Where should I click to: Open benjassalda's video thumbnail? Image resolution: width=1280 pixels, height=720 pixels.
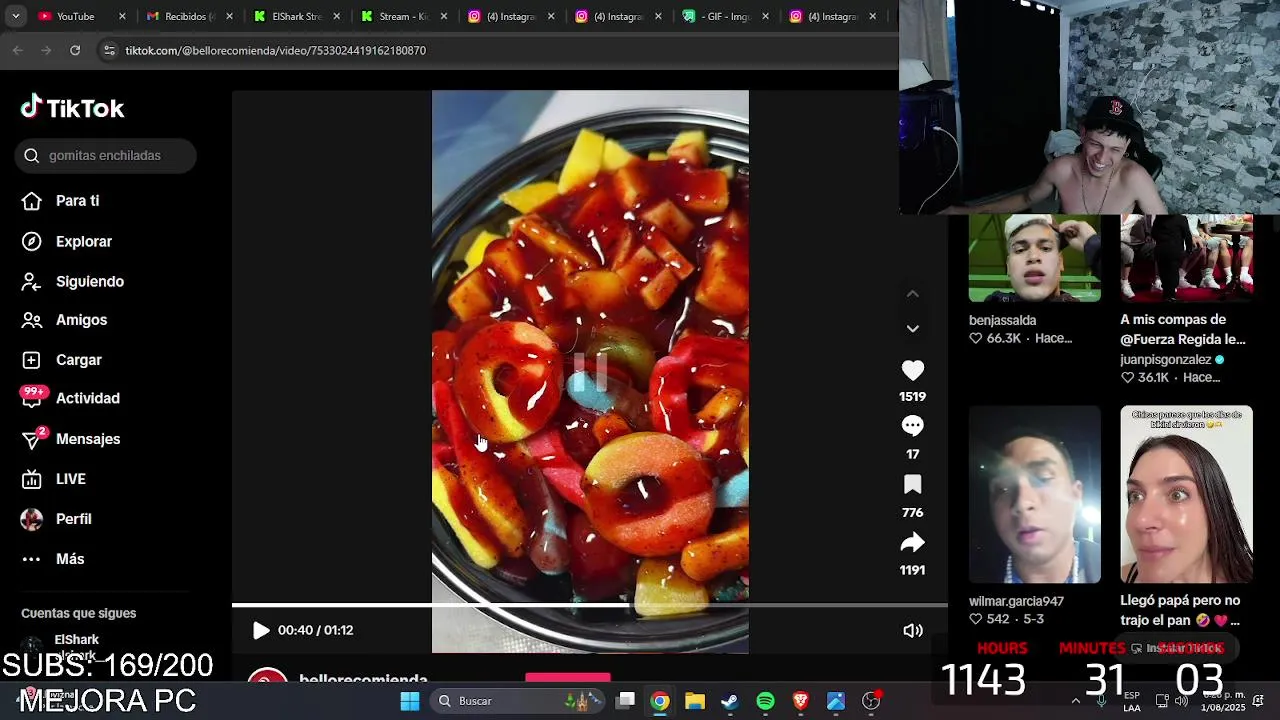click(x=1034, y=258)
